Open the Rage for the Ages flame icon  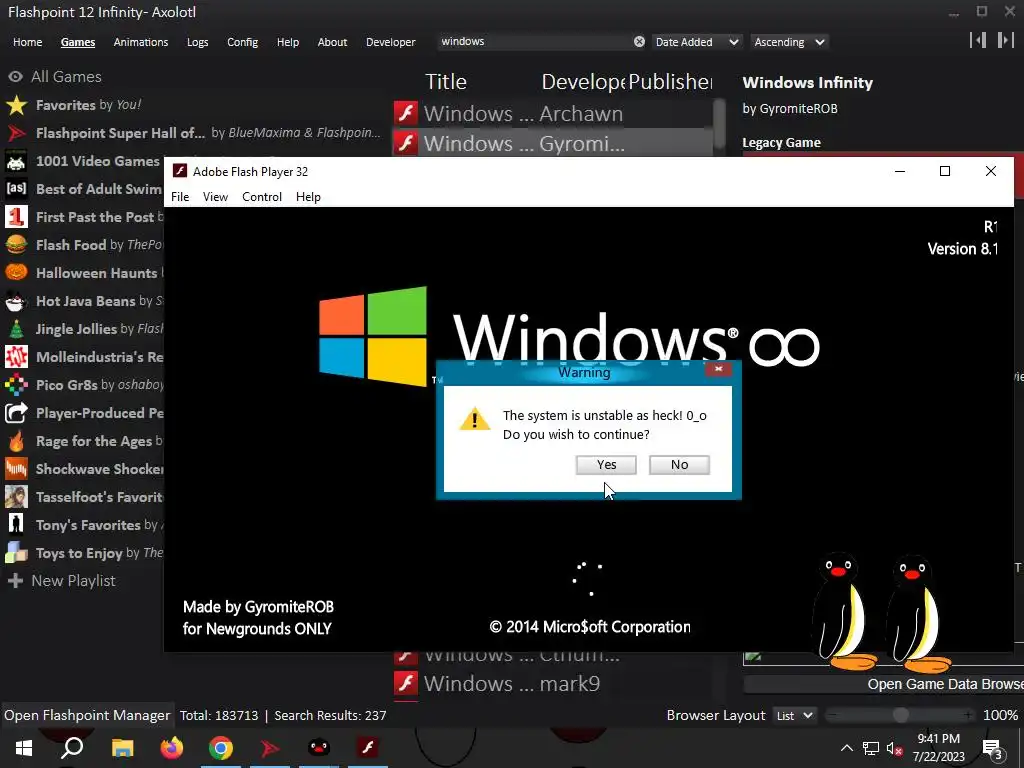pyautogui.click(x=16, y=441)
